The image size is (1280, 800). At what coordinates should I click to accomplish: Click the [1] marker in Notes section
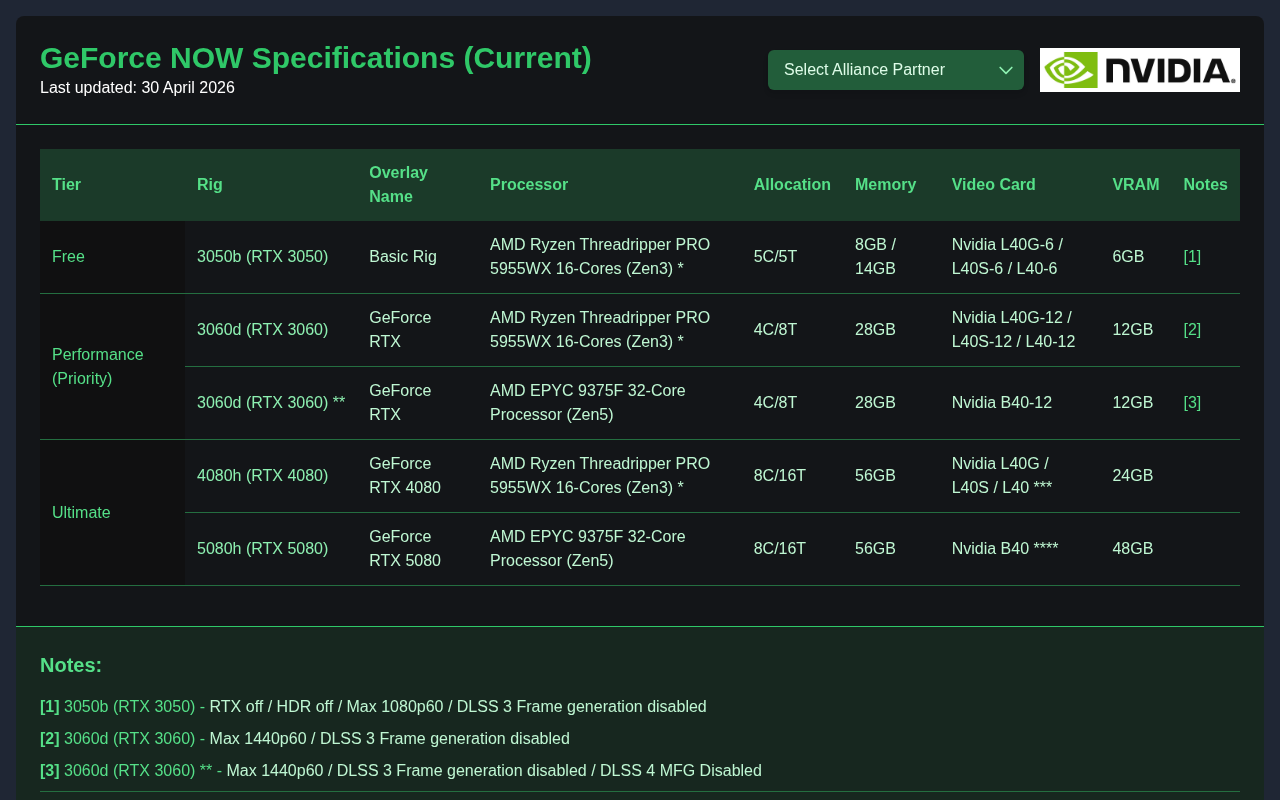(x=50, y=707)
